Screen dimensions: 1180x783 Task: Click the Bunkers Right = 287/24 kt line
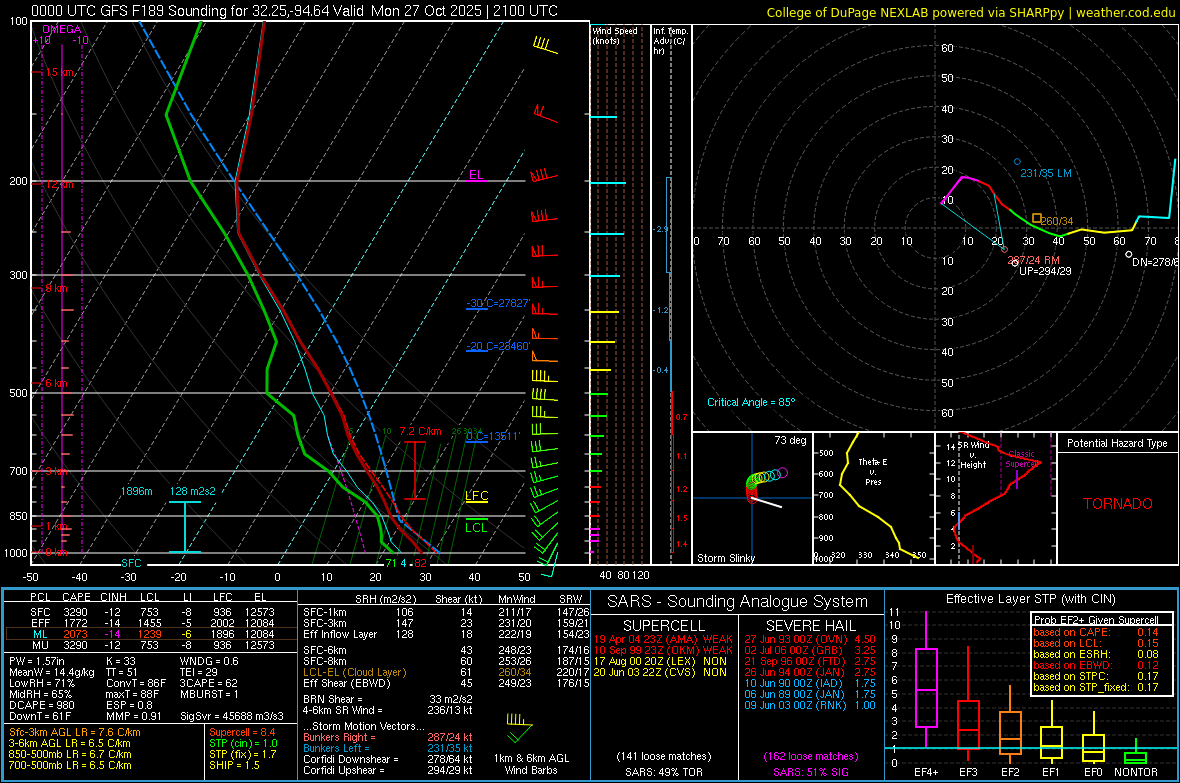pyautogui.click(x=388, y=737)
